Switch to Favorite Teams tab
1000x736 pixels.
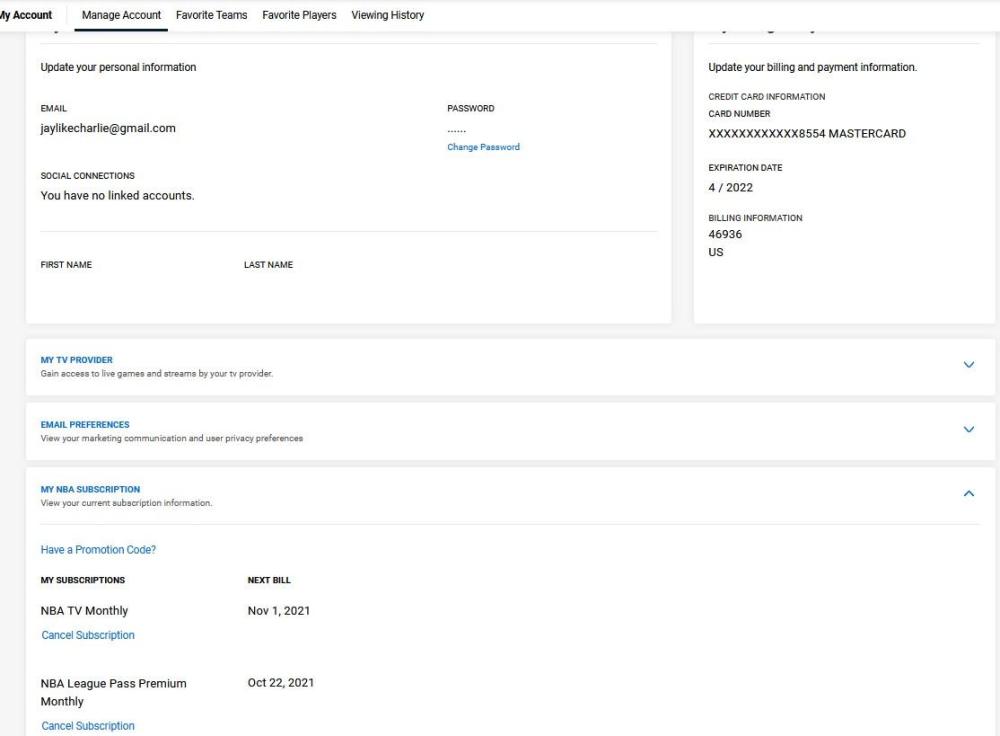[211, 15]
